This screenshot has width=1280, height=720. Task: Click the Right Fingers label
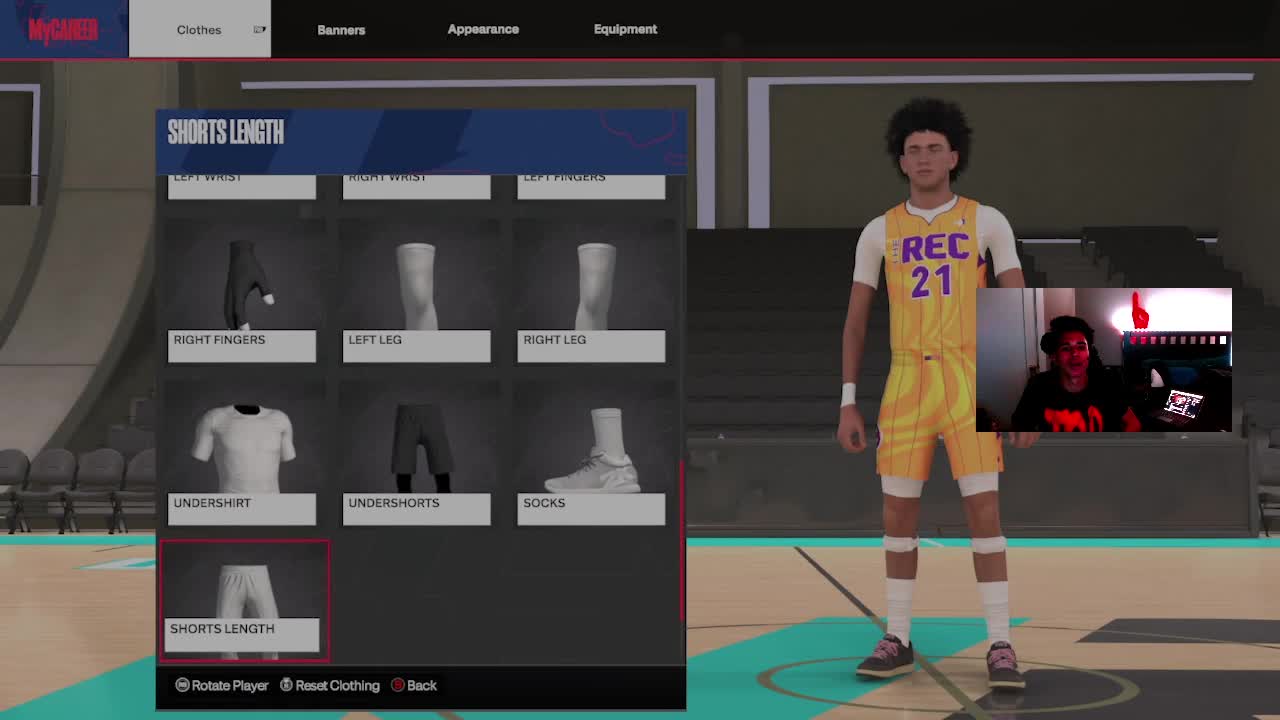click(242, 345)
